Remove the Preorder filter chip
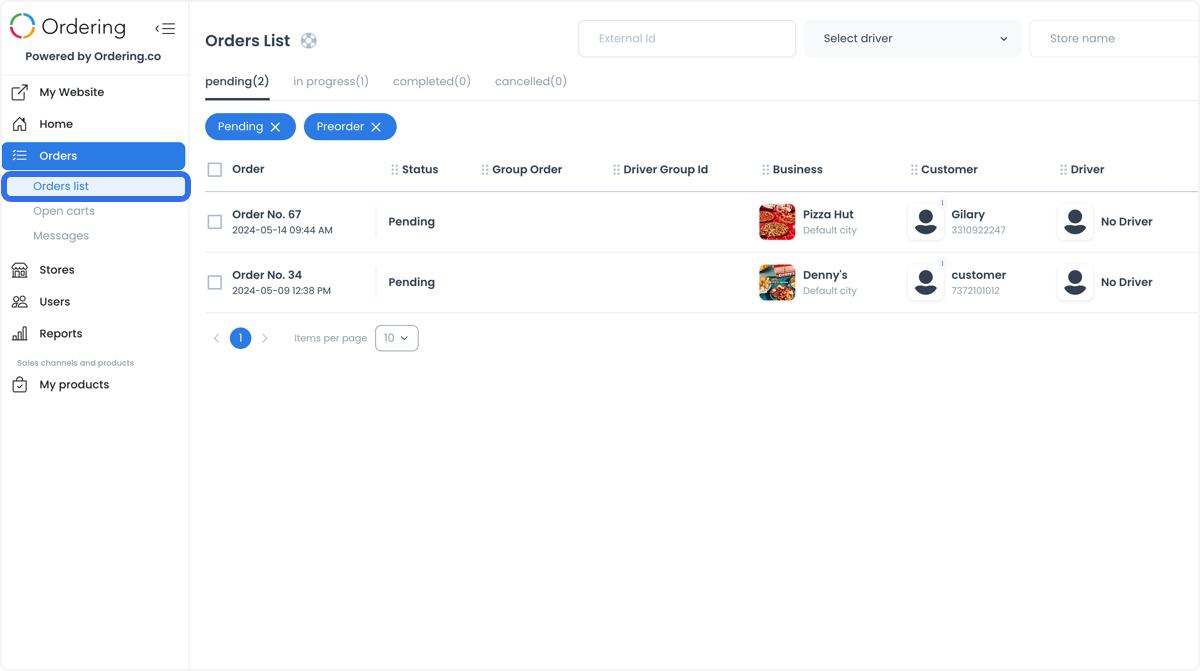The height and width of the screenshot is (671, 1200). point(376,127)
